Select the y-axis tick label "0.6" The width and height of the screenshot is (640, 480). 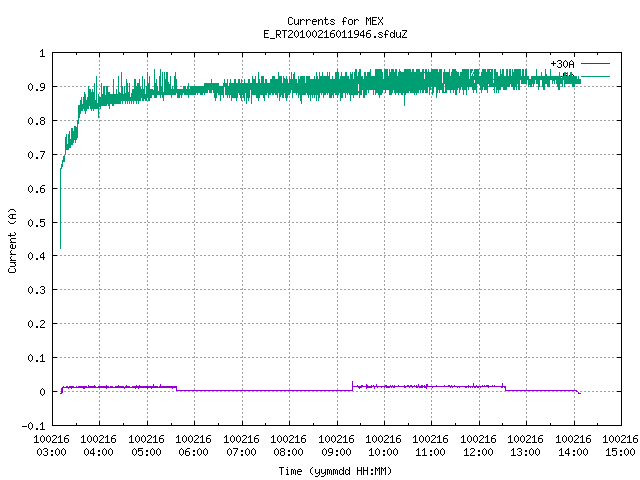[x=37, y=189]
